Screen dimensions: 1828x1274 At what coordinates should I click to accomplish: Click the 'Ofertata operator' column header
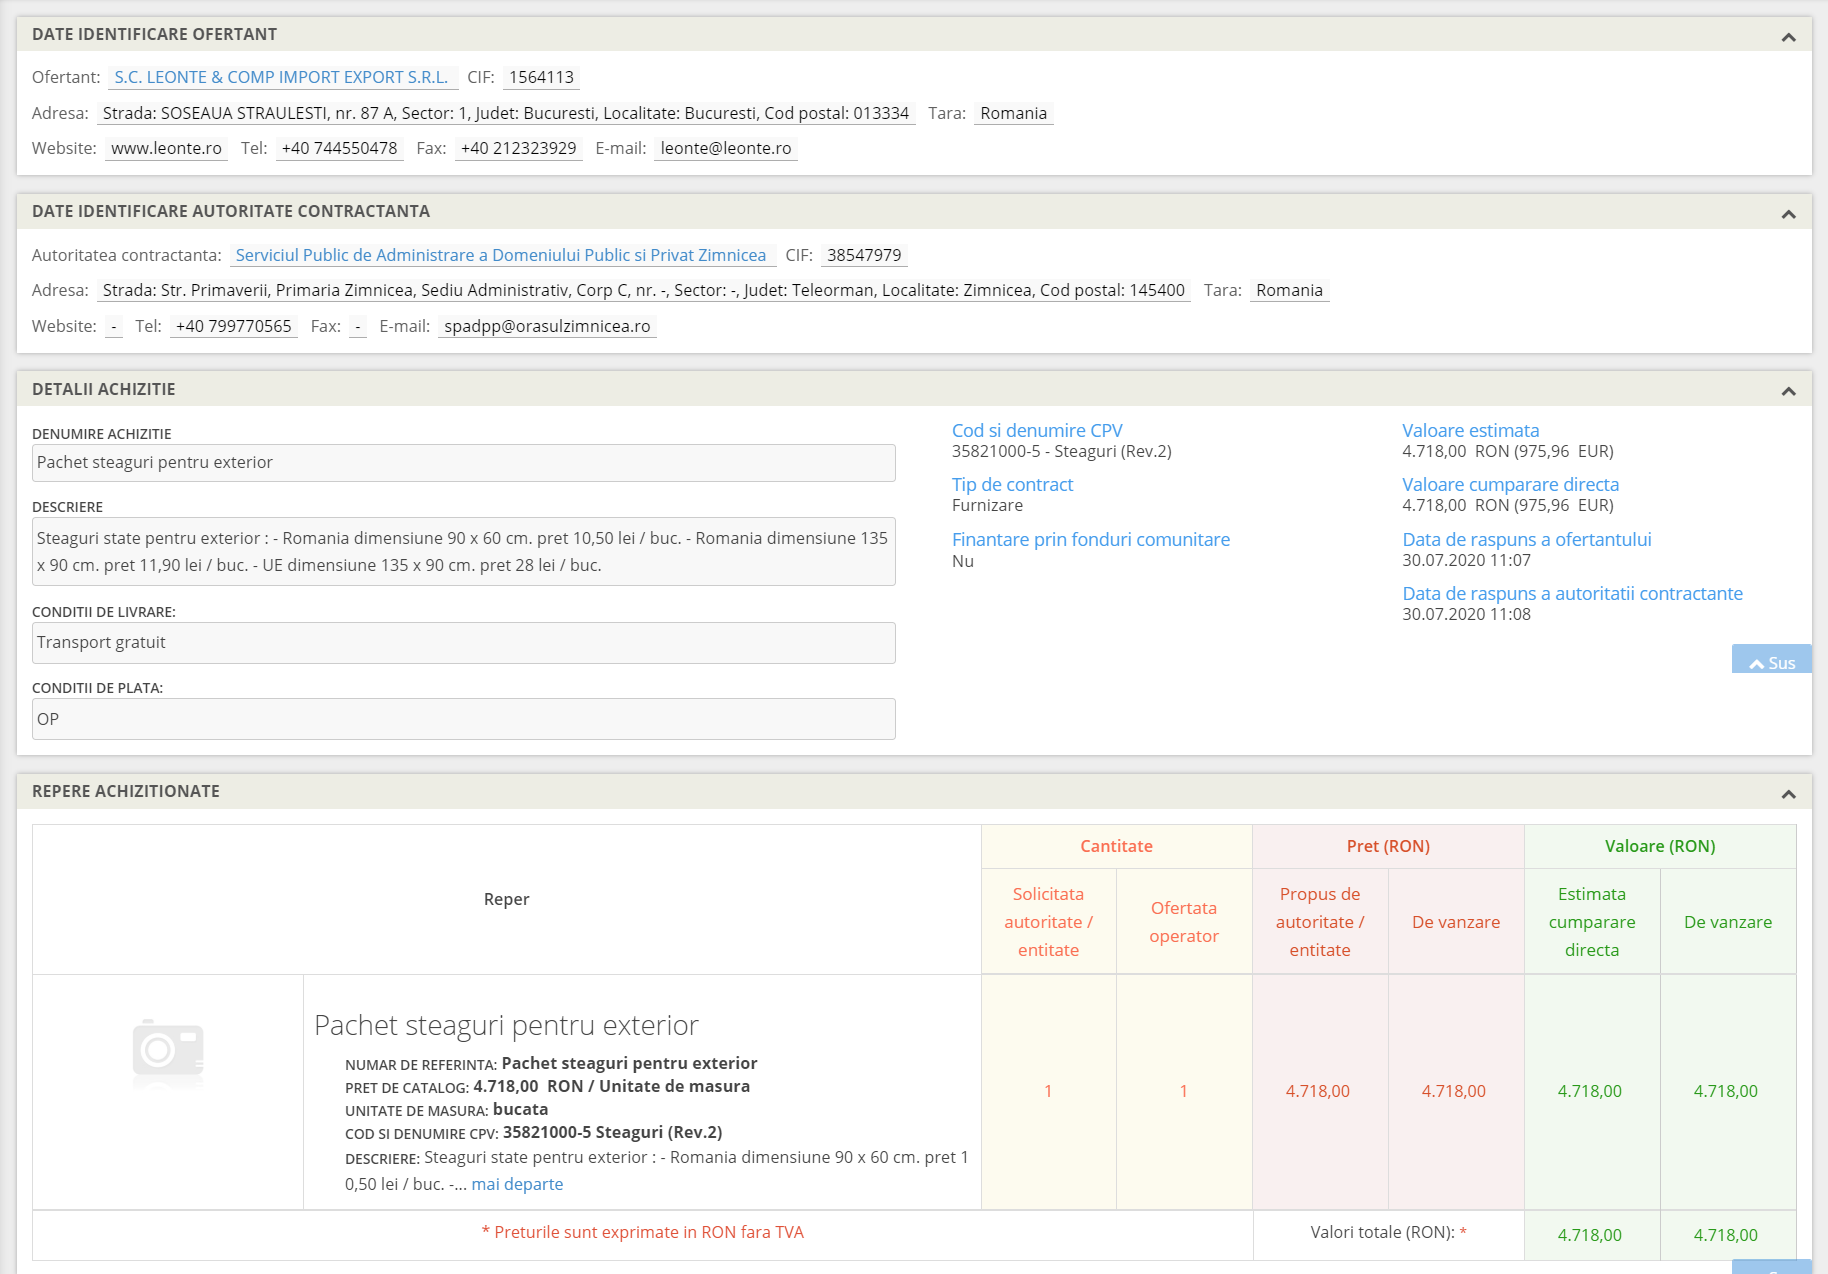coord(1184,922)
